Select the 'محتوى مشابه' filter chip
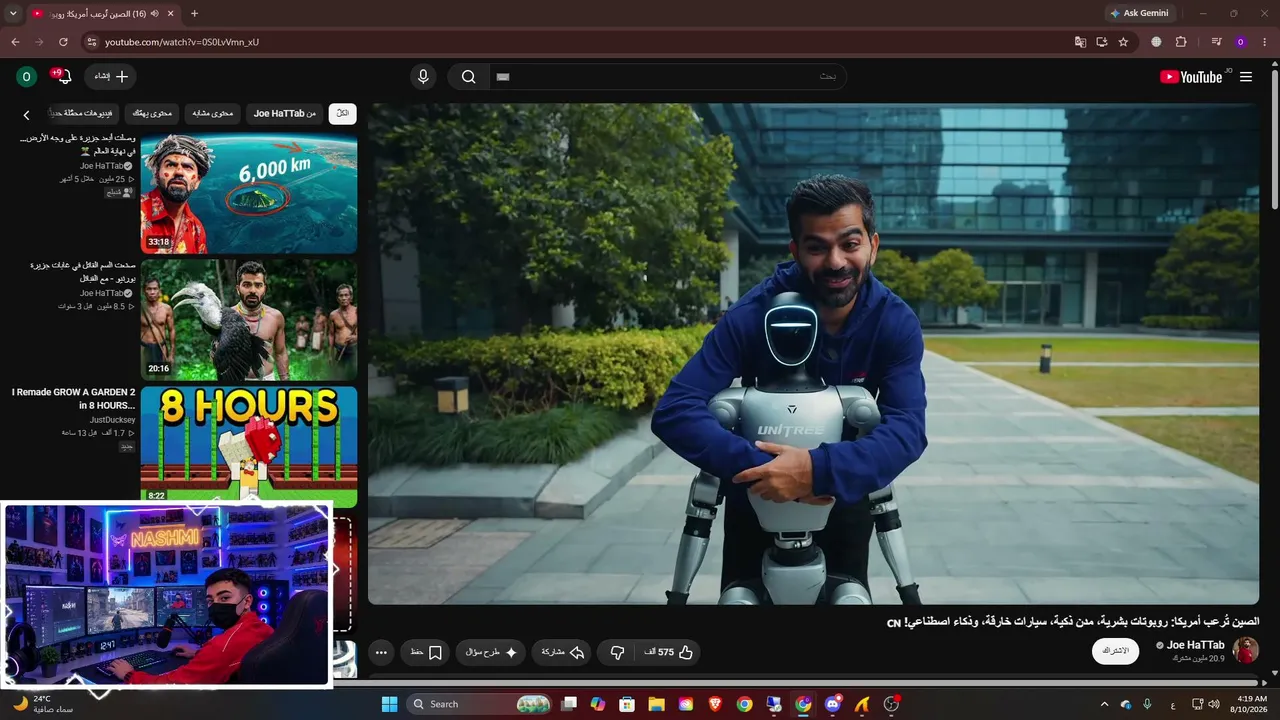1280x720 pixels. click(212, 114)
